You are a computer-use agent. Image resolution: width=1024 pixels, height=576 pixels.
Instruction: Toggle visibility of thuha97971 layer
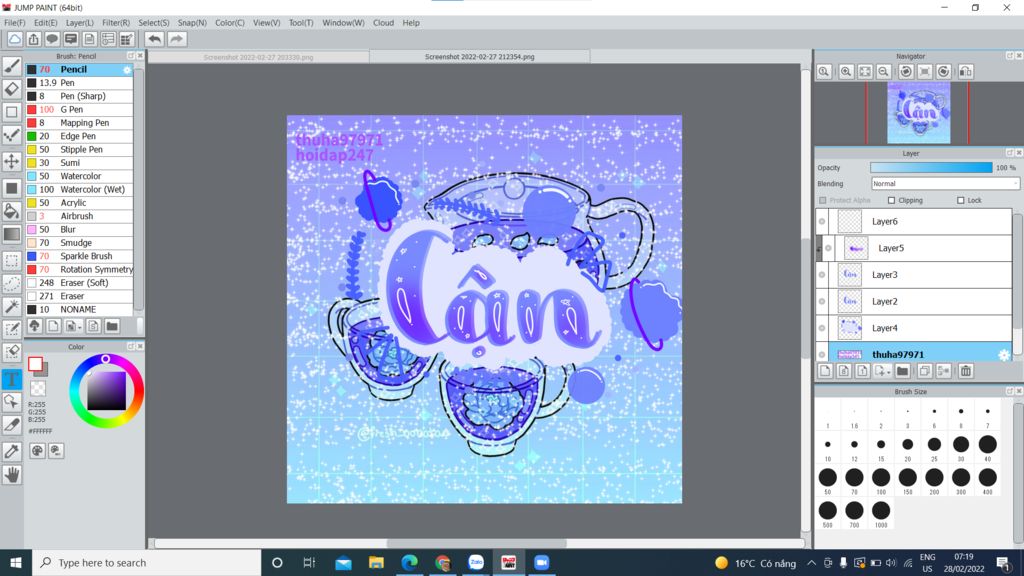click(822, 355)
